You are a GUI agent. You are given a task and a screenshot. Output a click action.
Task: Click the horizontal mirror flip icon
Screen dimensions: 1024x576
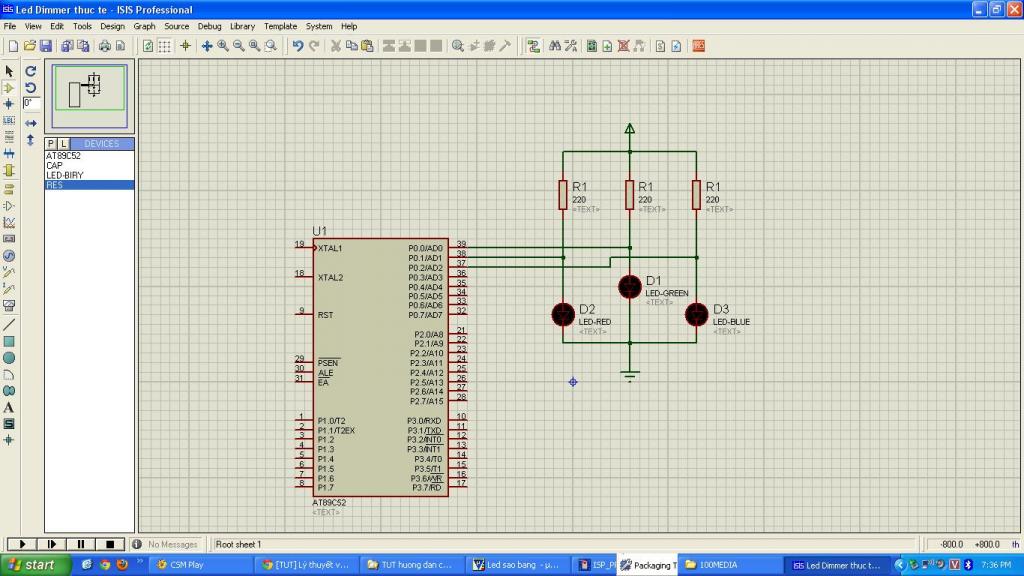(31, 122)
